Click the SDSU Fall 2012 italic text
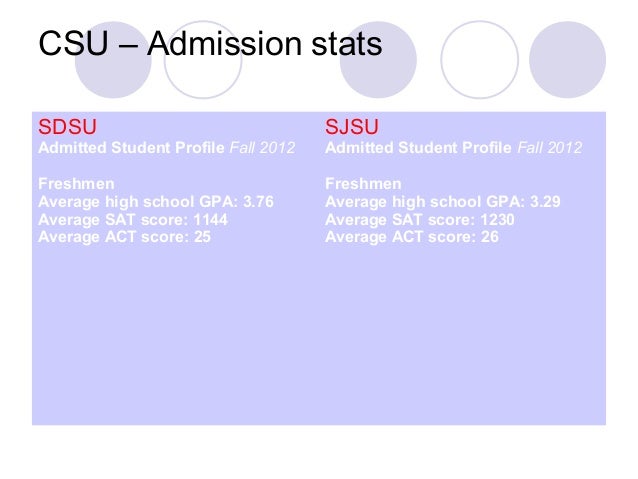The height and width of the screenshot is (479, 638). (262, 147)
